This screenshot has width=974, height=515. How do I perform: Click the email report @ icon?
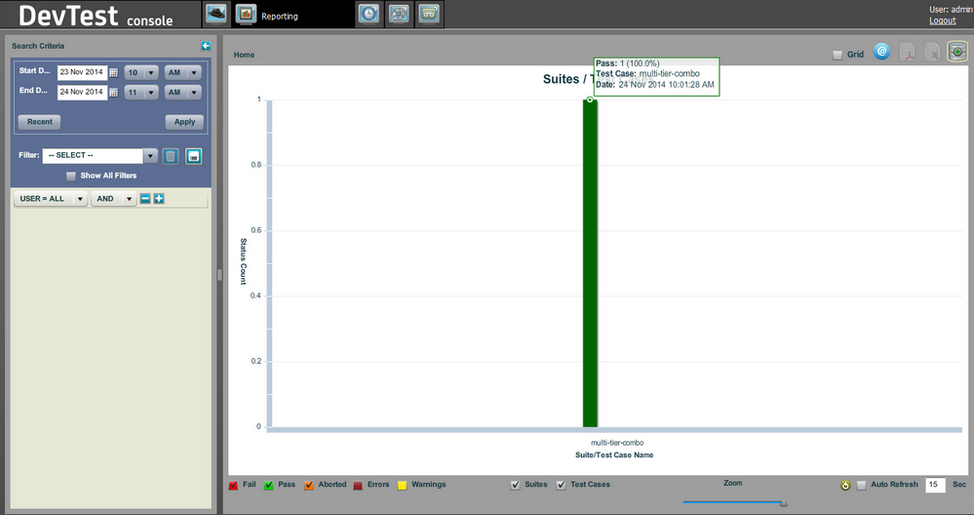pyautogui.click(x=881, y=52)
